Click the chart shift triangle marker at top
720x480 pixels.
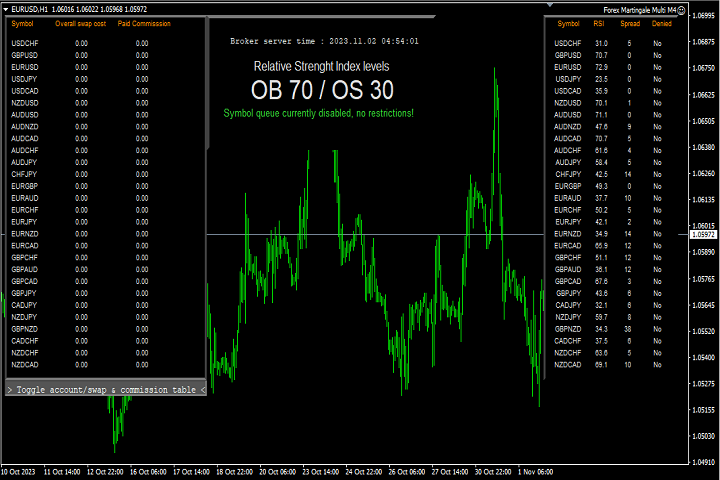tap(550, 5)
